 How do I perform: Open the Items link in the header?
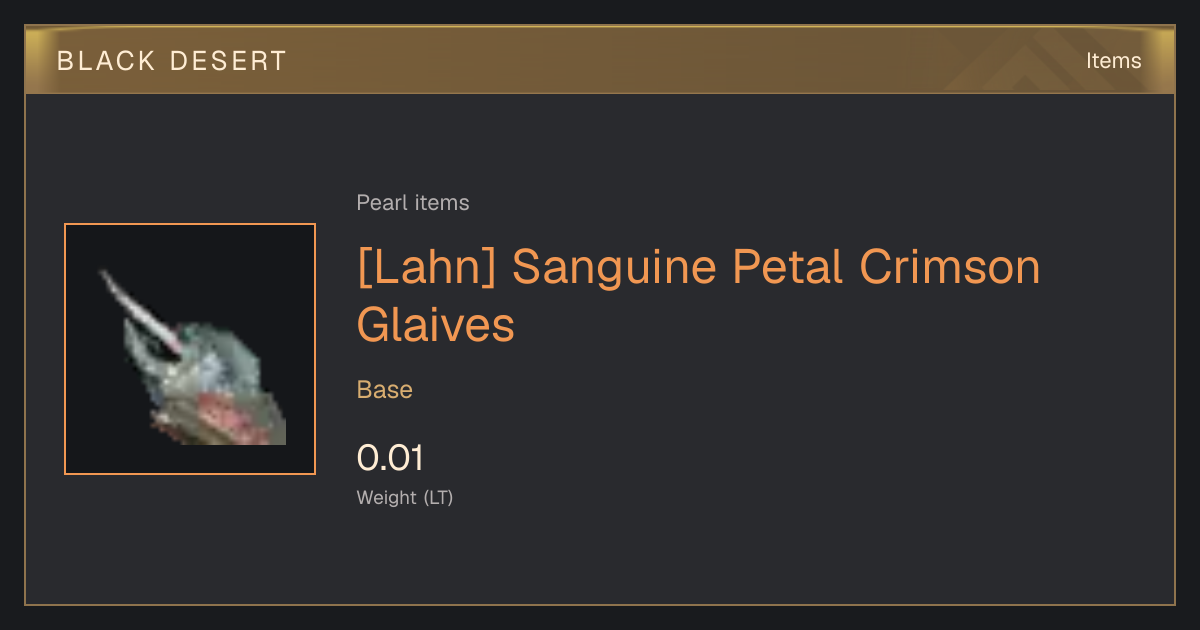1113,61
